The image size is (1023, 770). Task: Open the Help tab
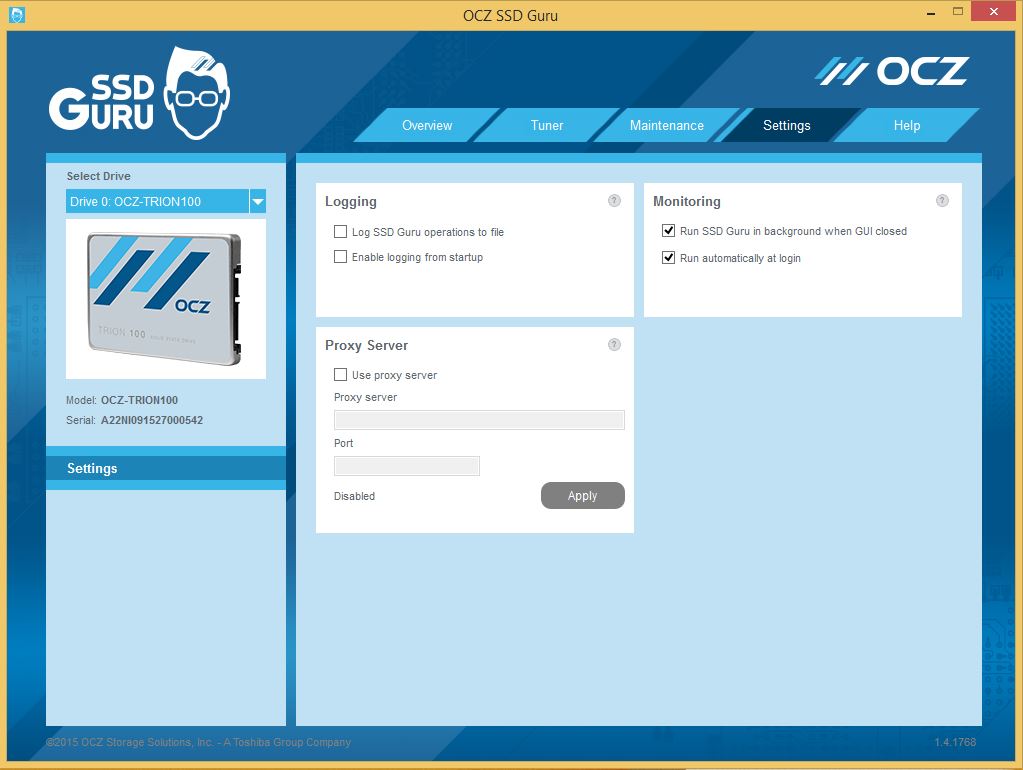(907, 125)
